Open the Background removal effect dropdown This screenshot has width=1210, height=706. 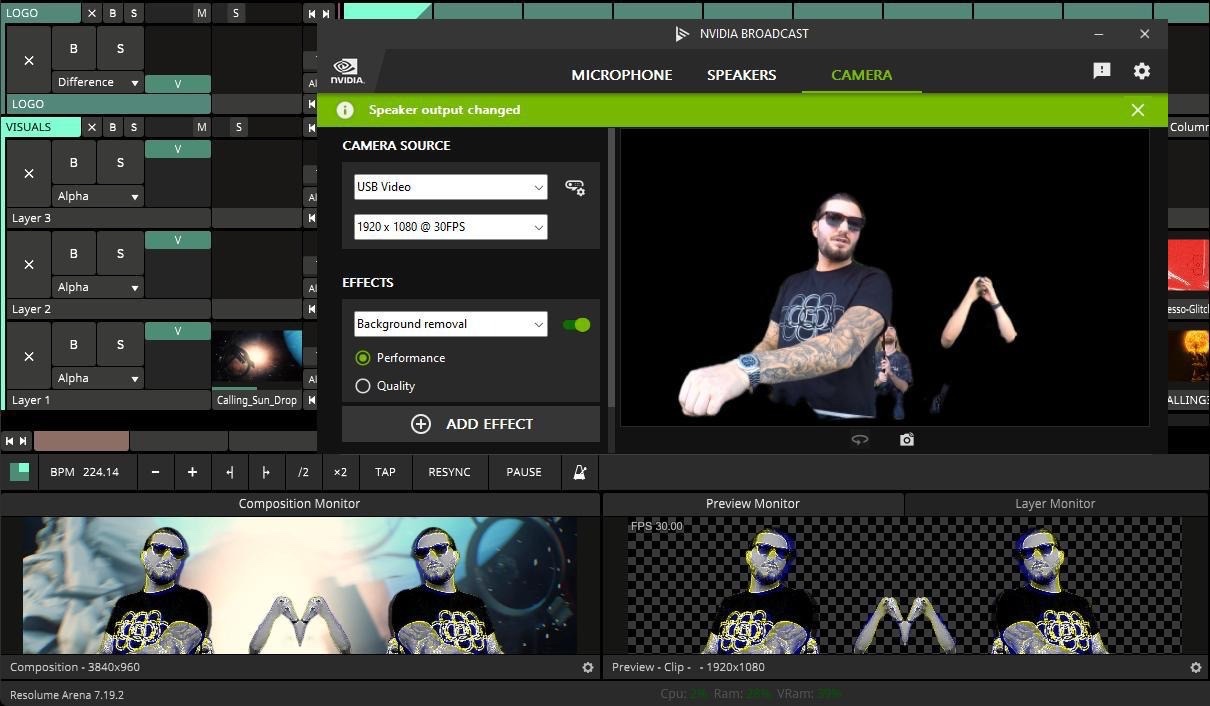[450, 324]
